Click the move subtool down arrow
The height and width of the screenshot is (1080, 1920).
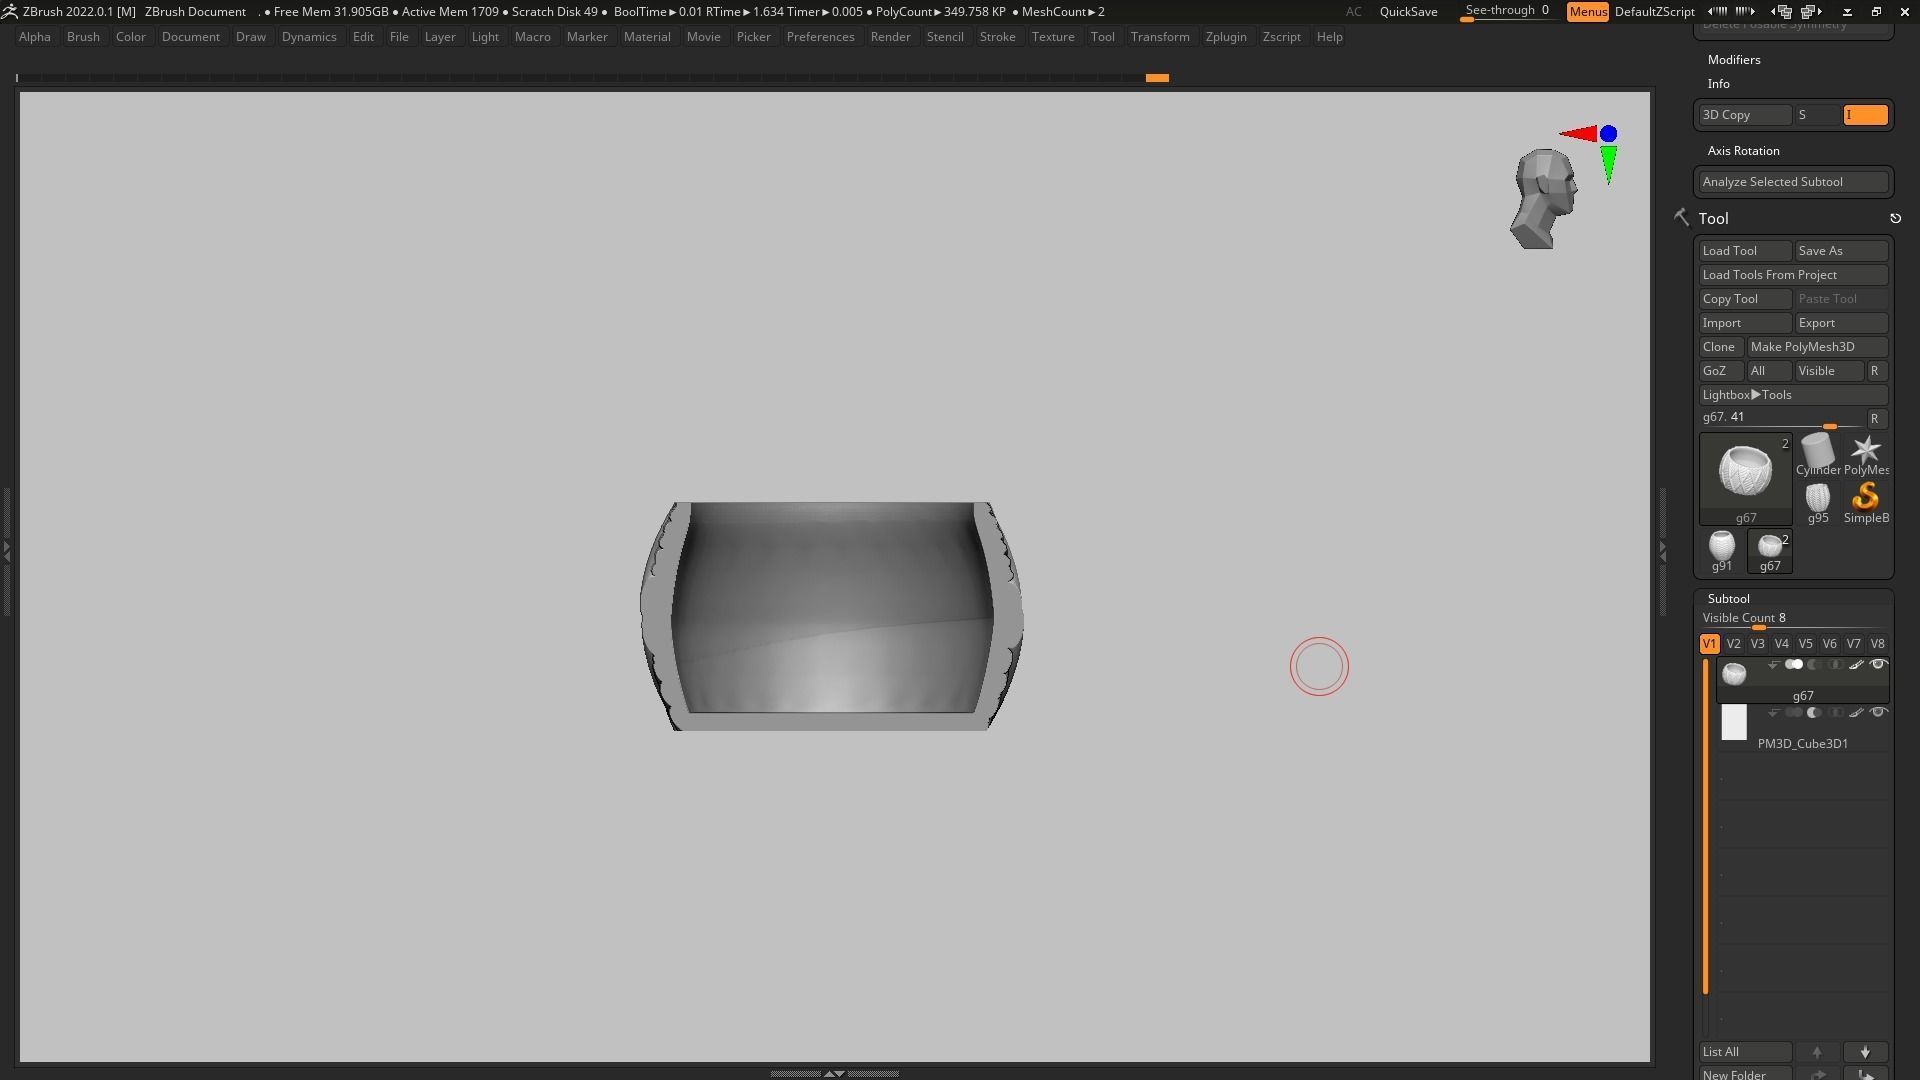(x=1865, y=1052)
